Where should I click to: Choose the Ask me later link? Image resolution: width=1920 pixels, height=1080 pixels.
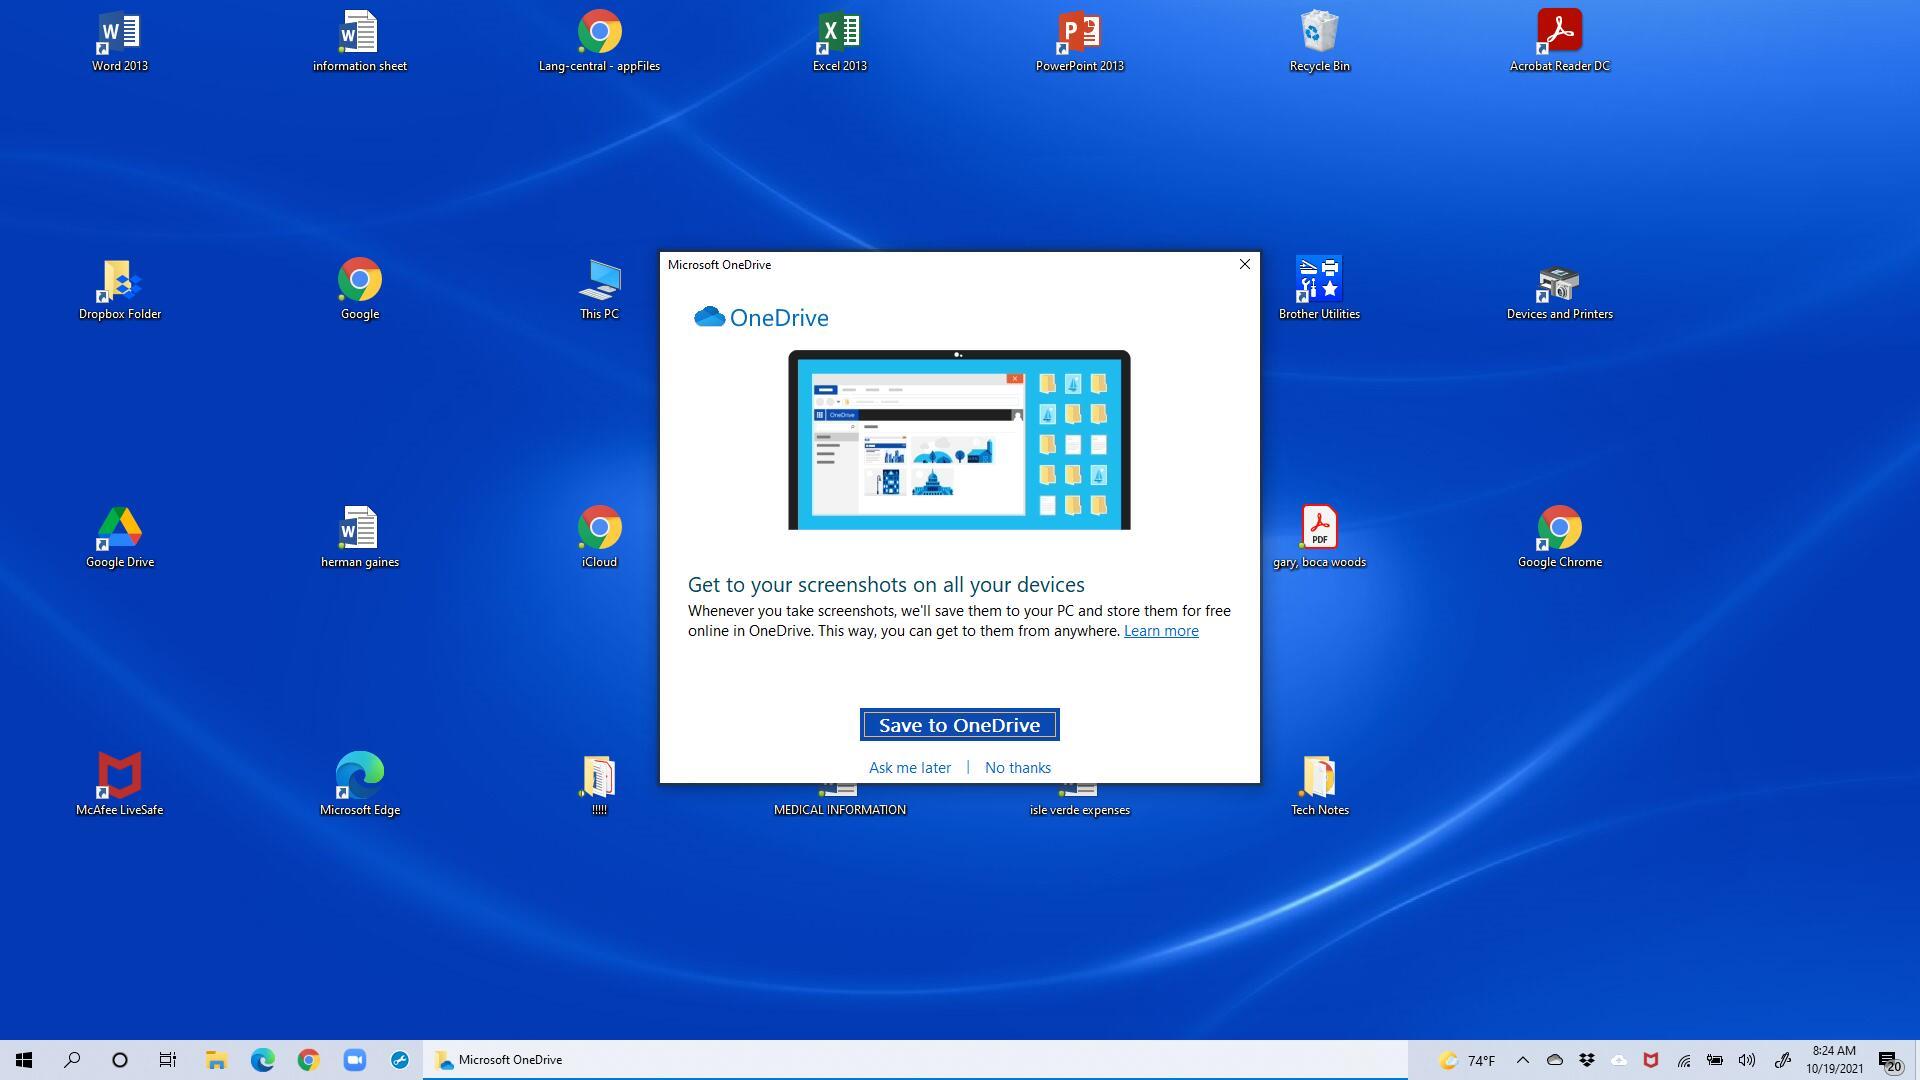[x=909, y=768]
